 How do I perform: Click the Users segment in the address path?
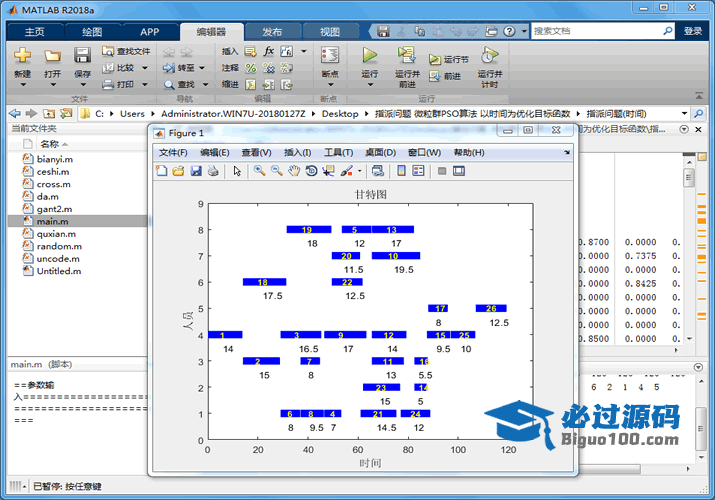coord(132,113)
